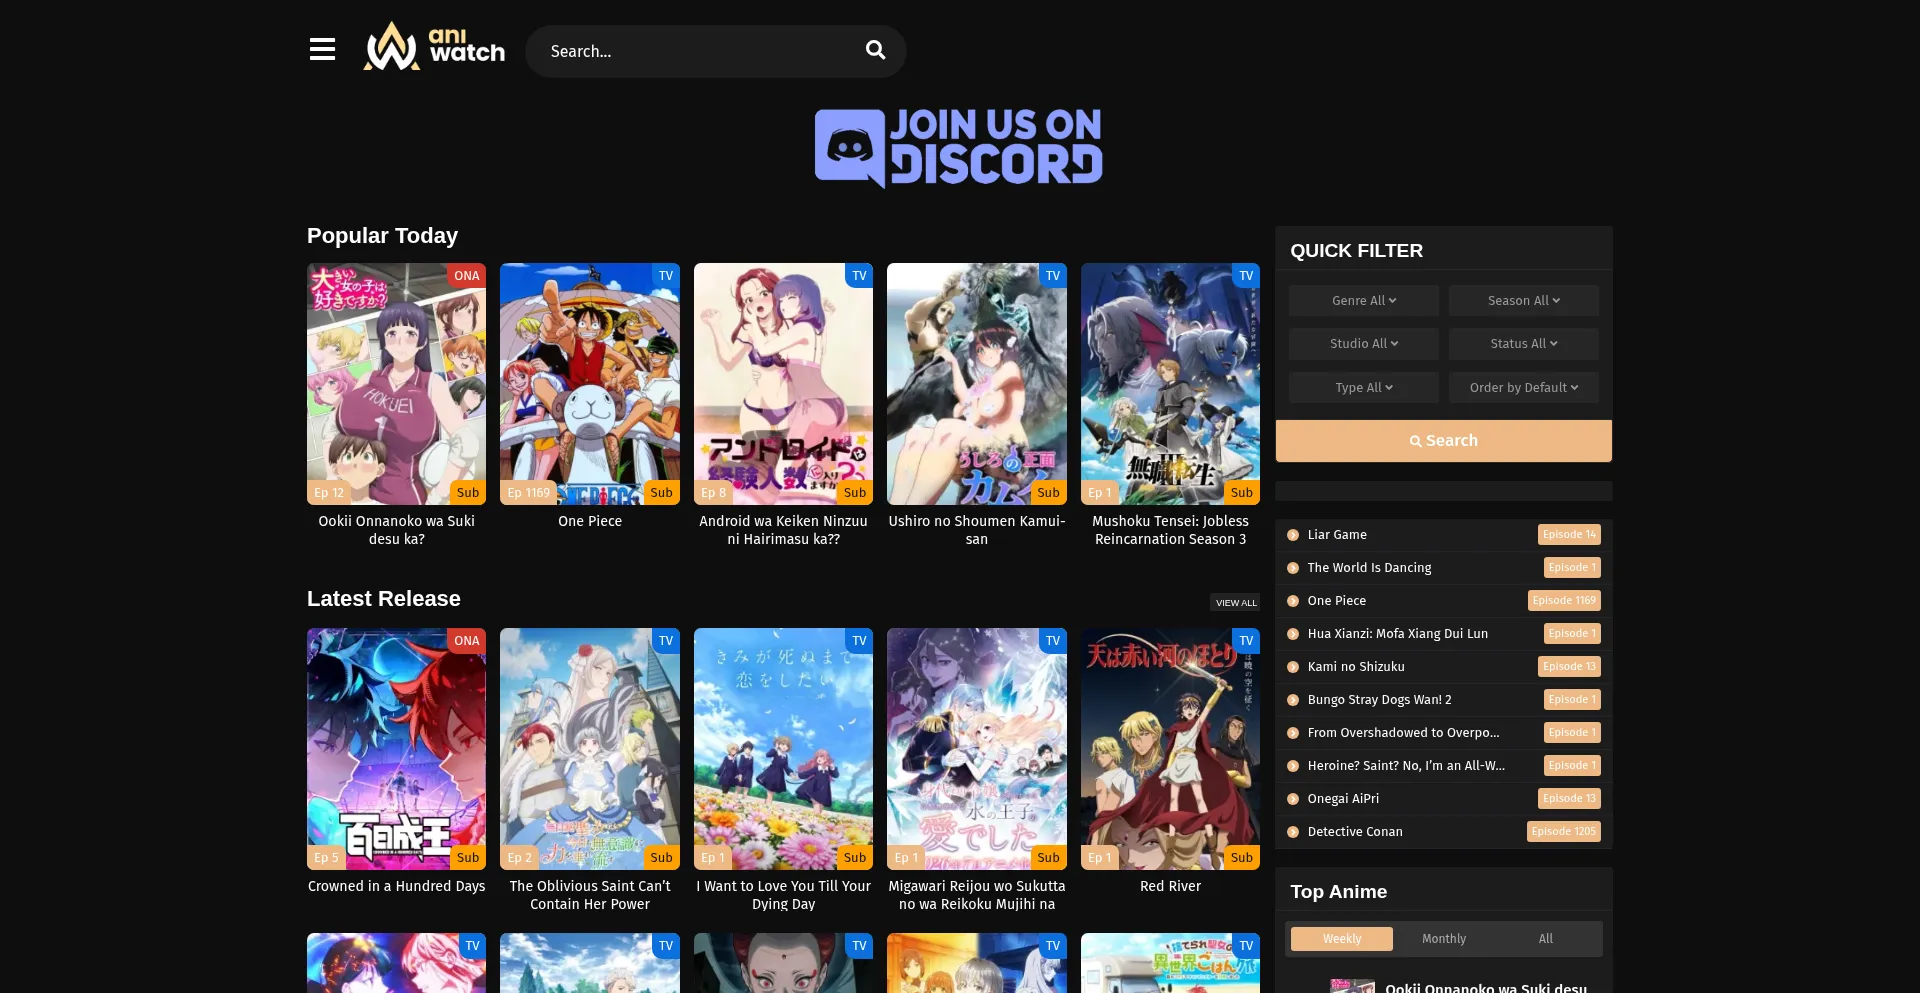Expand the Type All filter dropdown
Viewport: 1920px width, 993px height.
(x=1364, y=388)
